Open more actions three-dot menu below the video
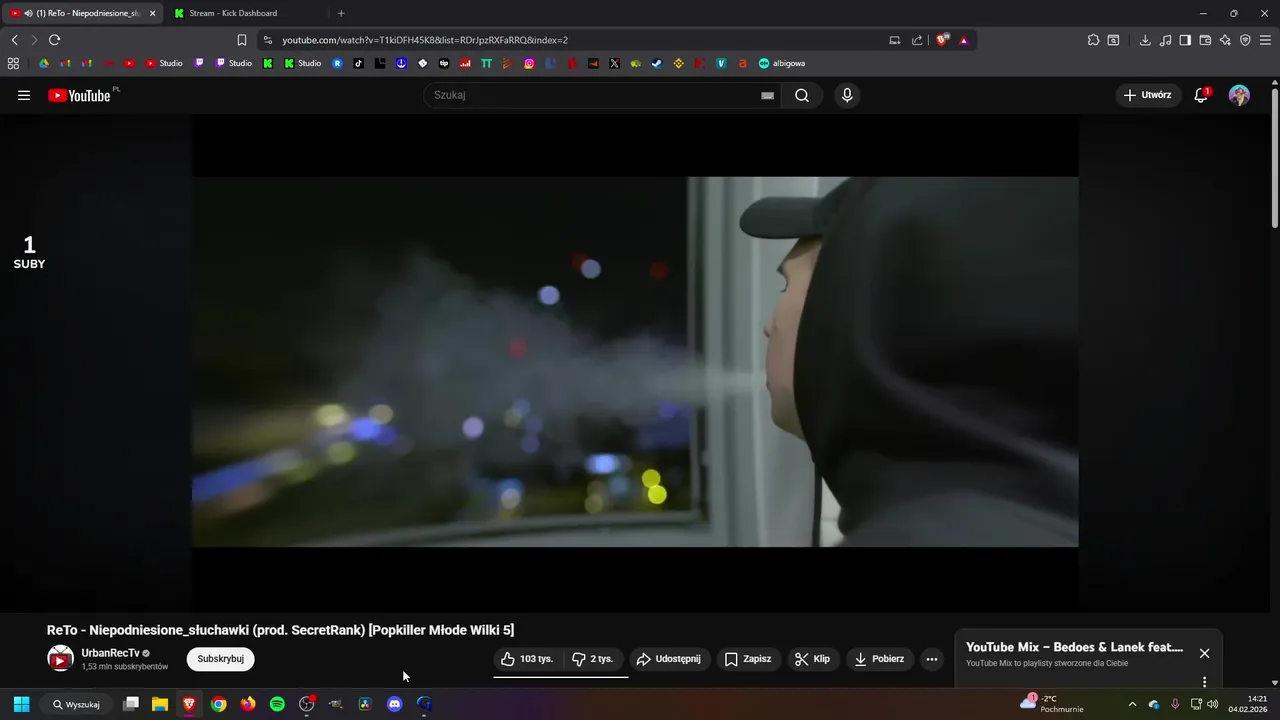Viewport: 1280px width, 720px height. click(x=932, y=659)
